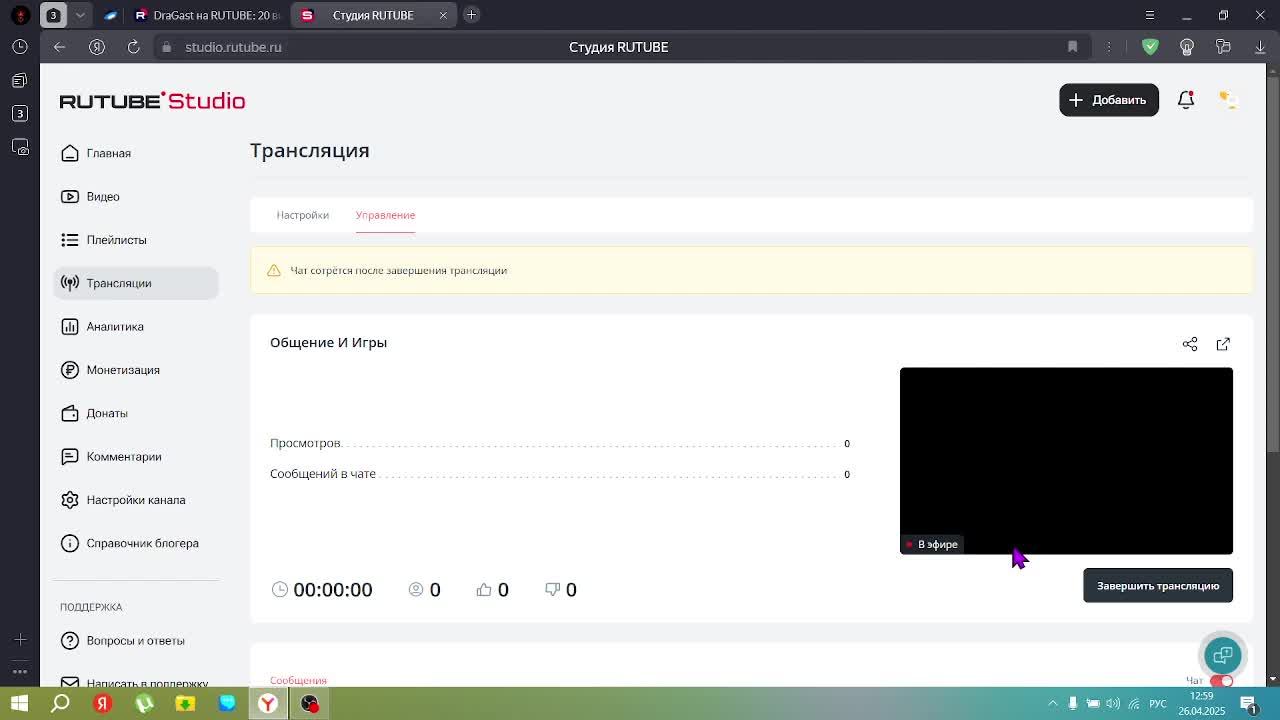Open Windows Start menu
This screenshot has width=1280, height=720.
click(19, 704)
